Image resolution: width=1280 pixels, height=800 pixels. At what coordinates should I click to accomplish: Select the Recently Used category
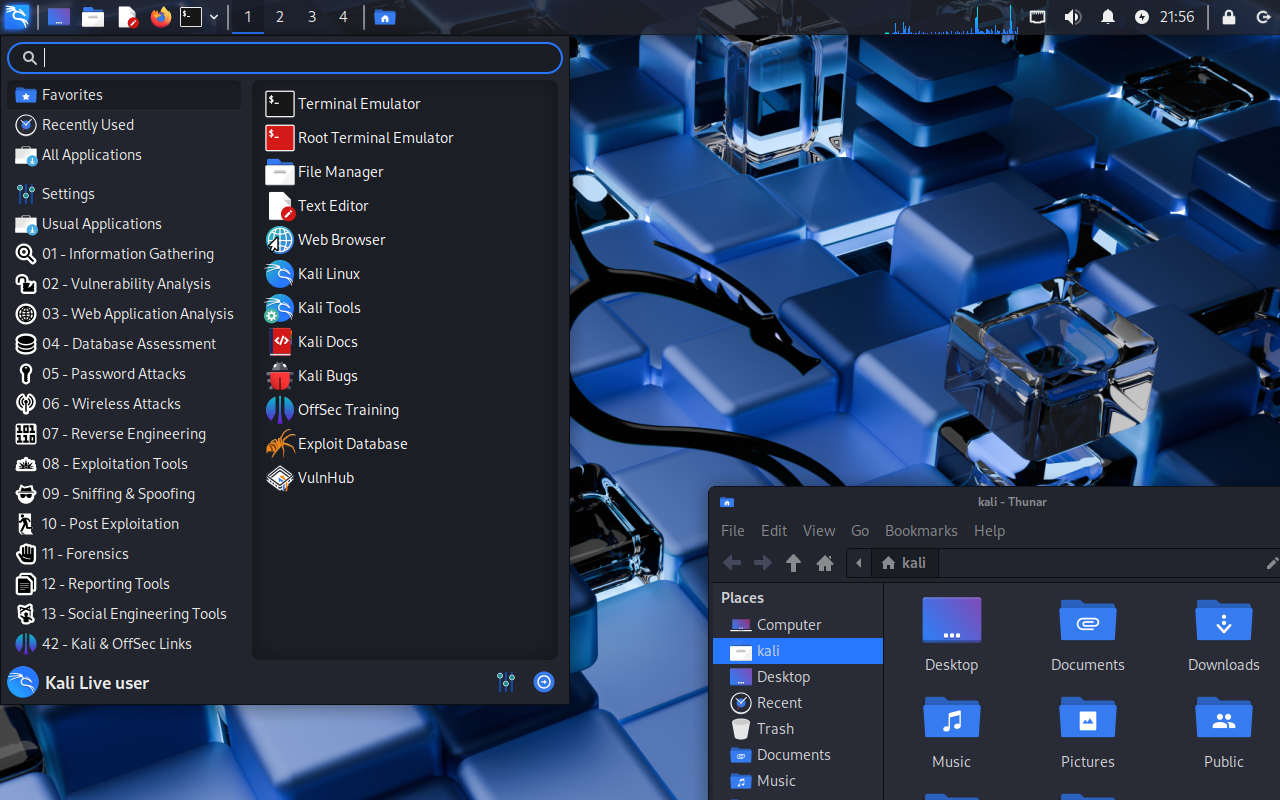[124, 125]
